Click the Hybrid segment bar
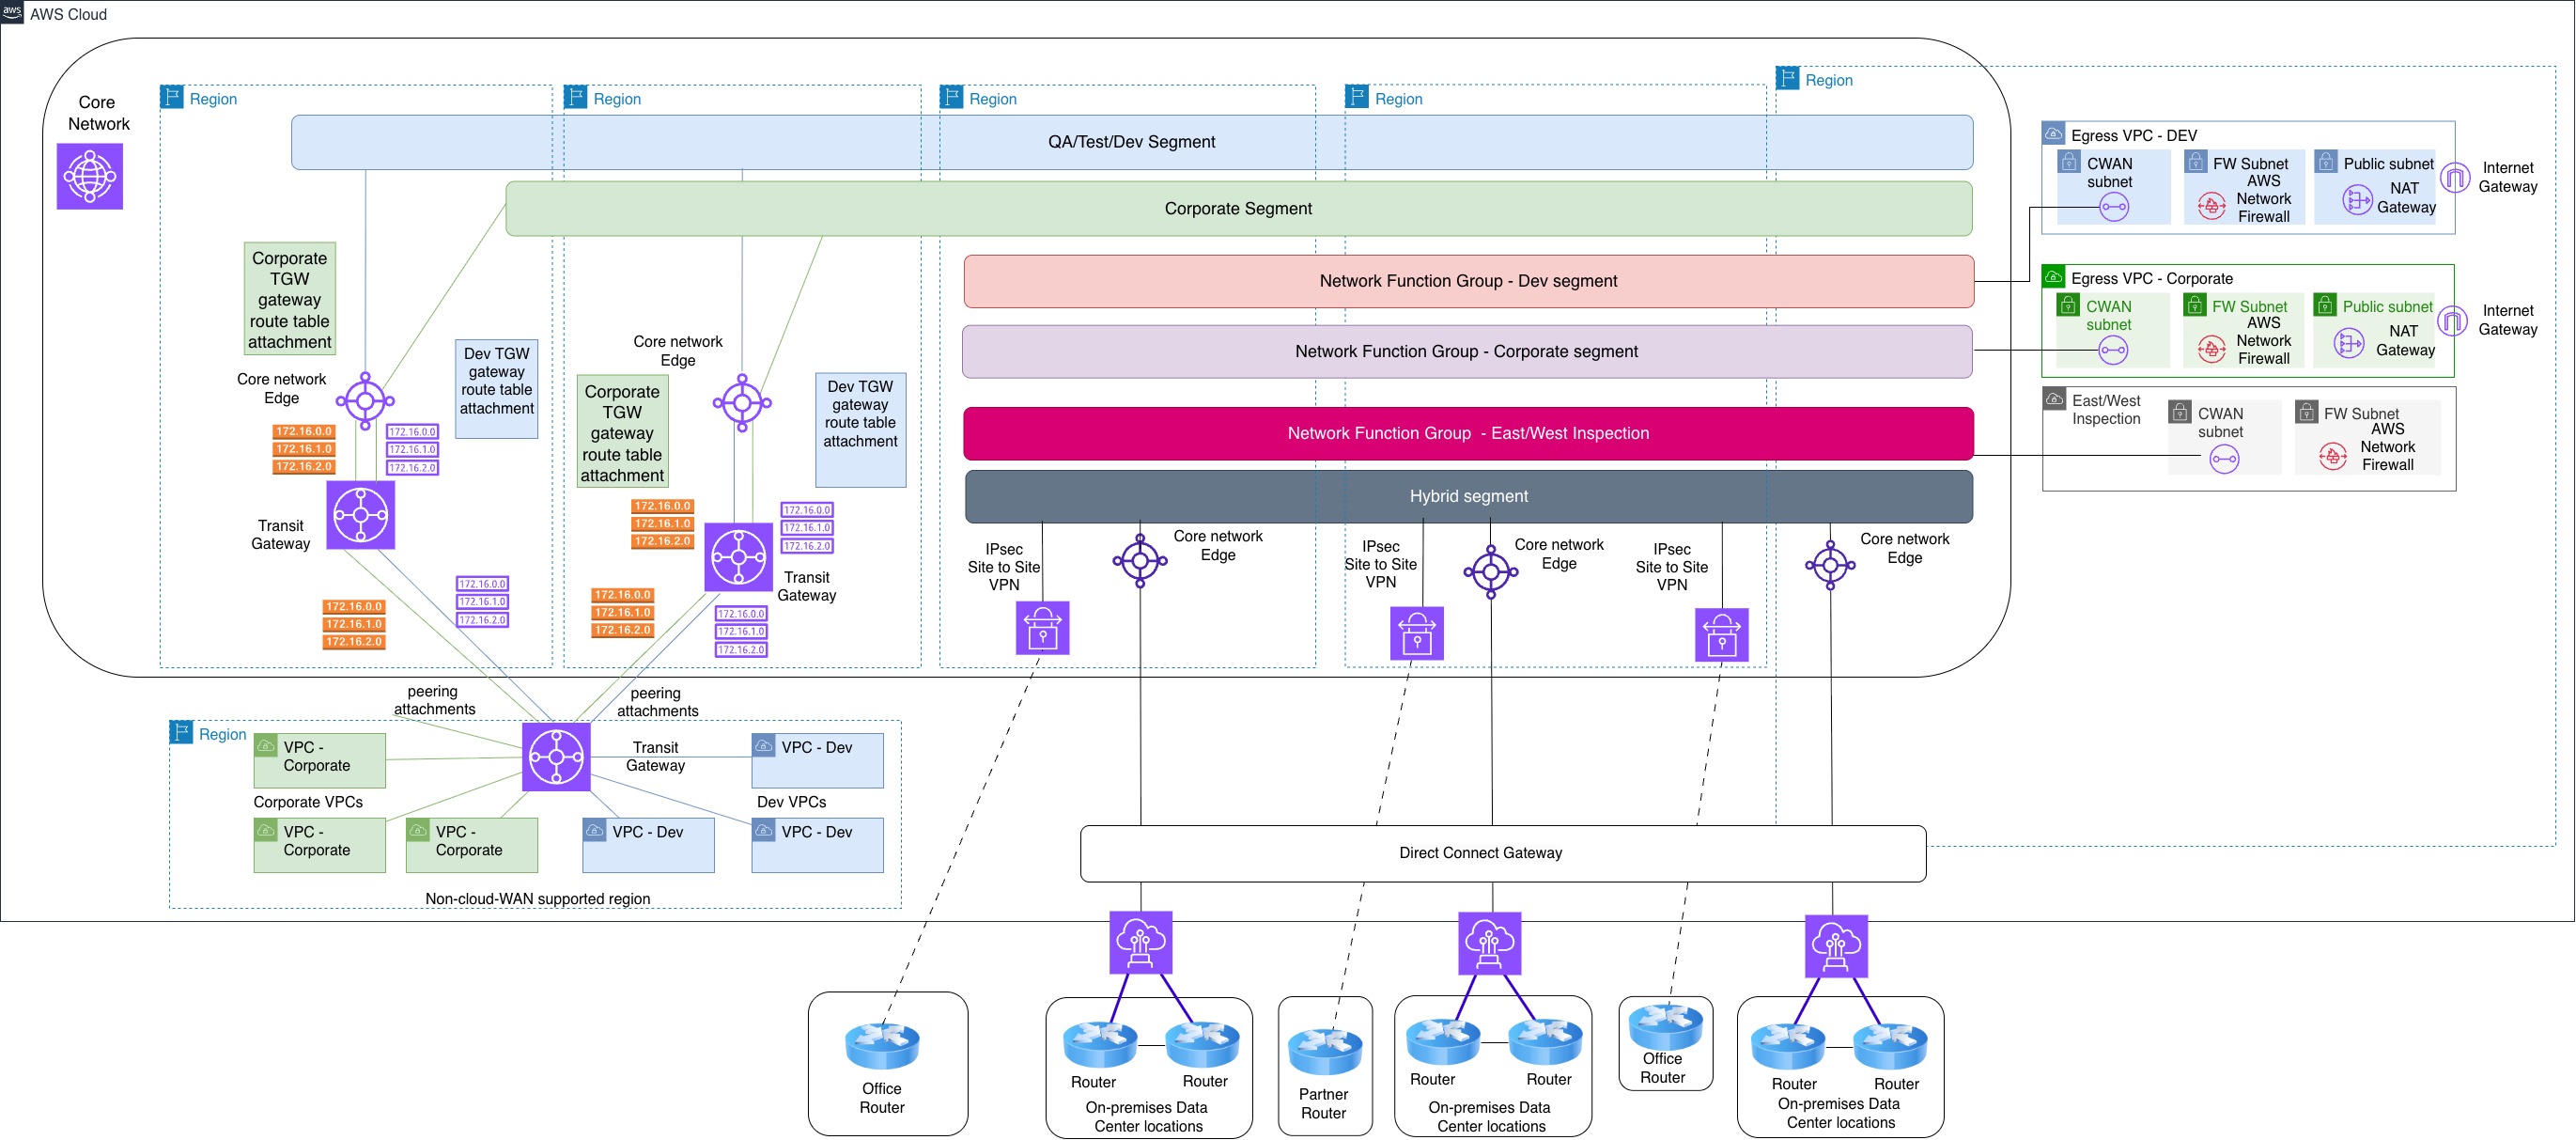Viewport: 2576px width, 1140px height. pos(1468,497)
